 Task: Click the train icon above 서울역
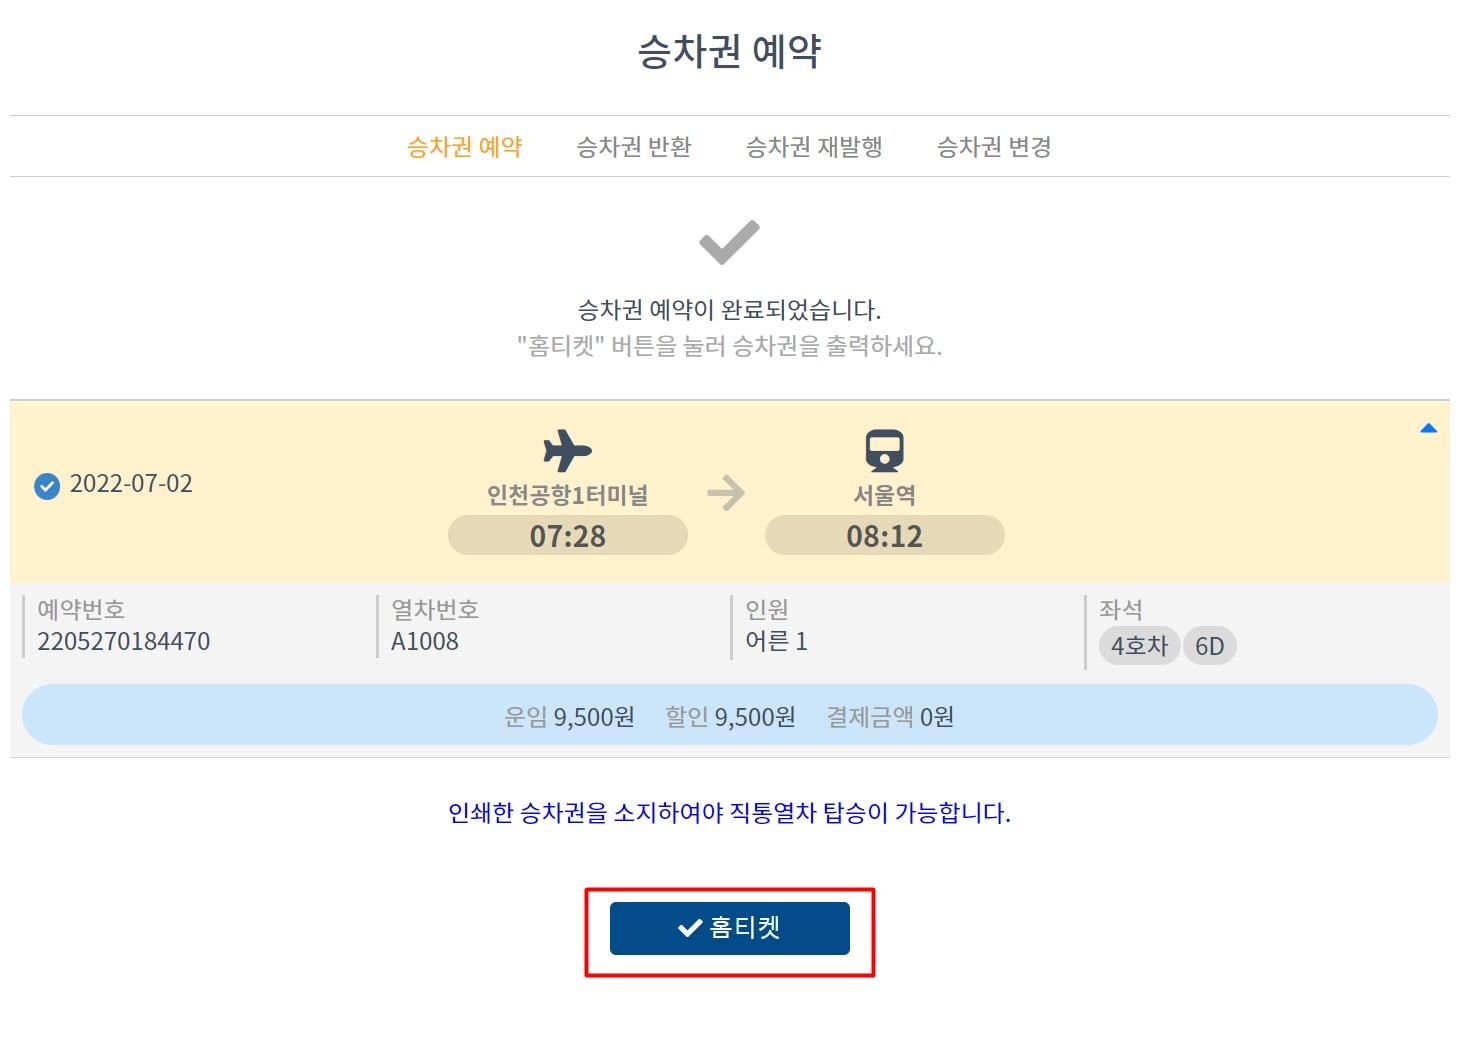884,451
